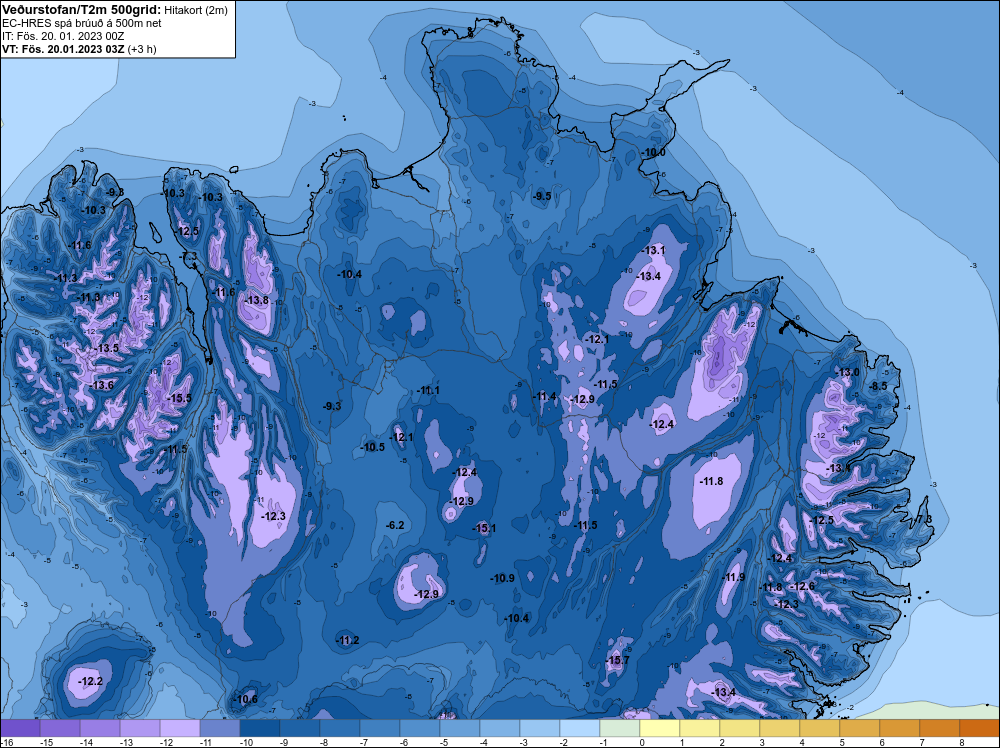This screenshot has width=1000, height=748.
Task: Click the -10.0 temperature label
Action: [x=653, y=152]
